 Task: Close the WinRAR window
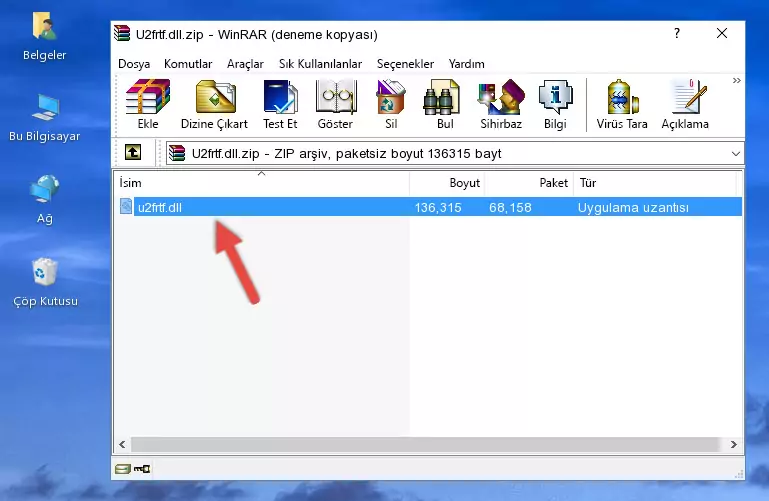pos(721,33)
